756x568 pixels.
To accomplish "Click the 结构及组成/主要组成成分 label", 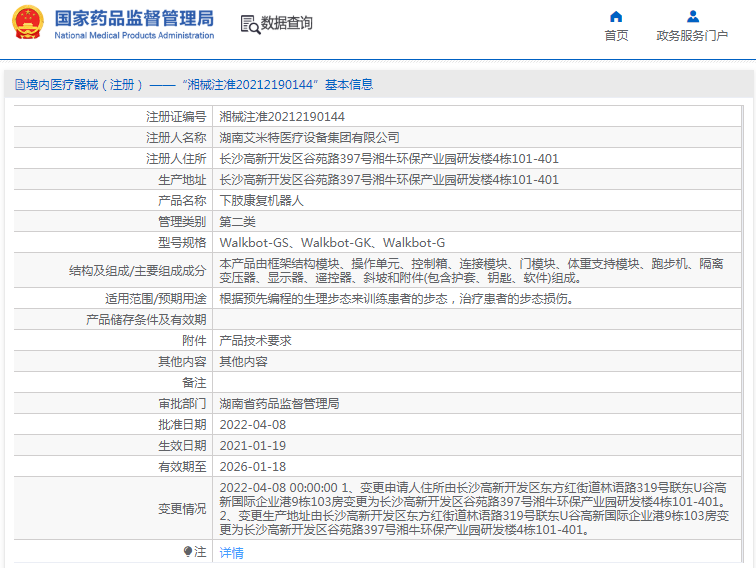I will pyautogui.click(x=138, y=270).
